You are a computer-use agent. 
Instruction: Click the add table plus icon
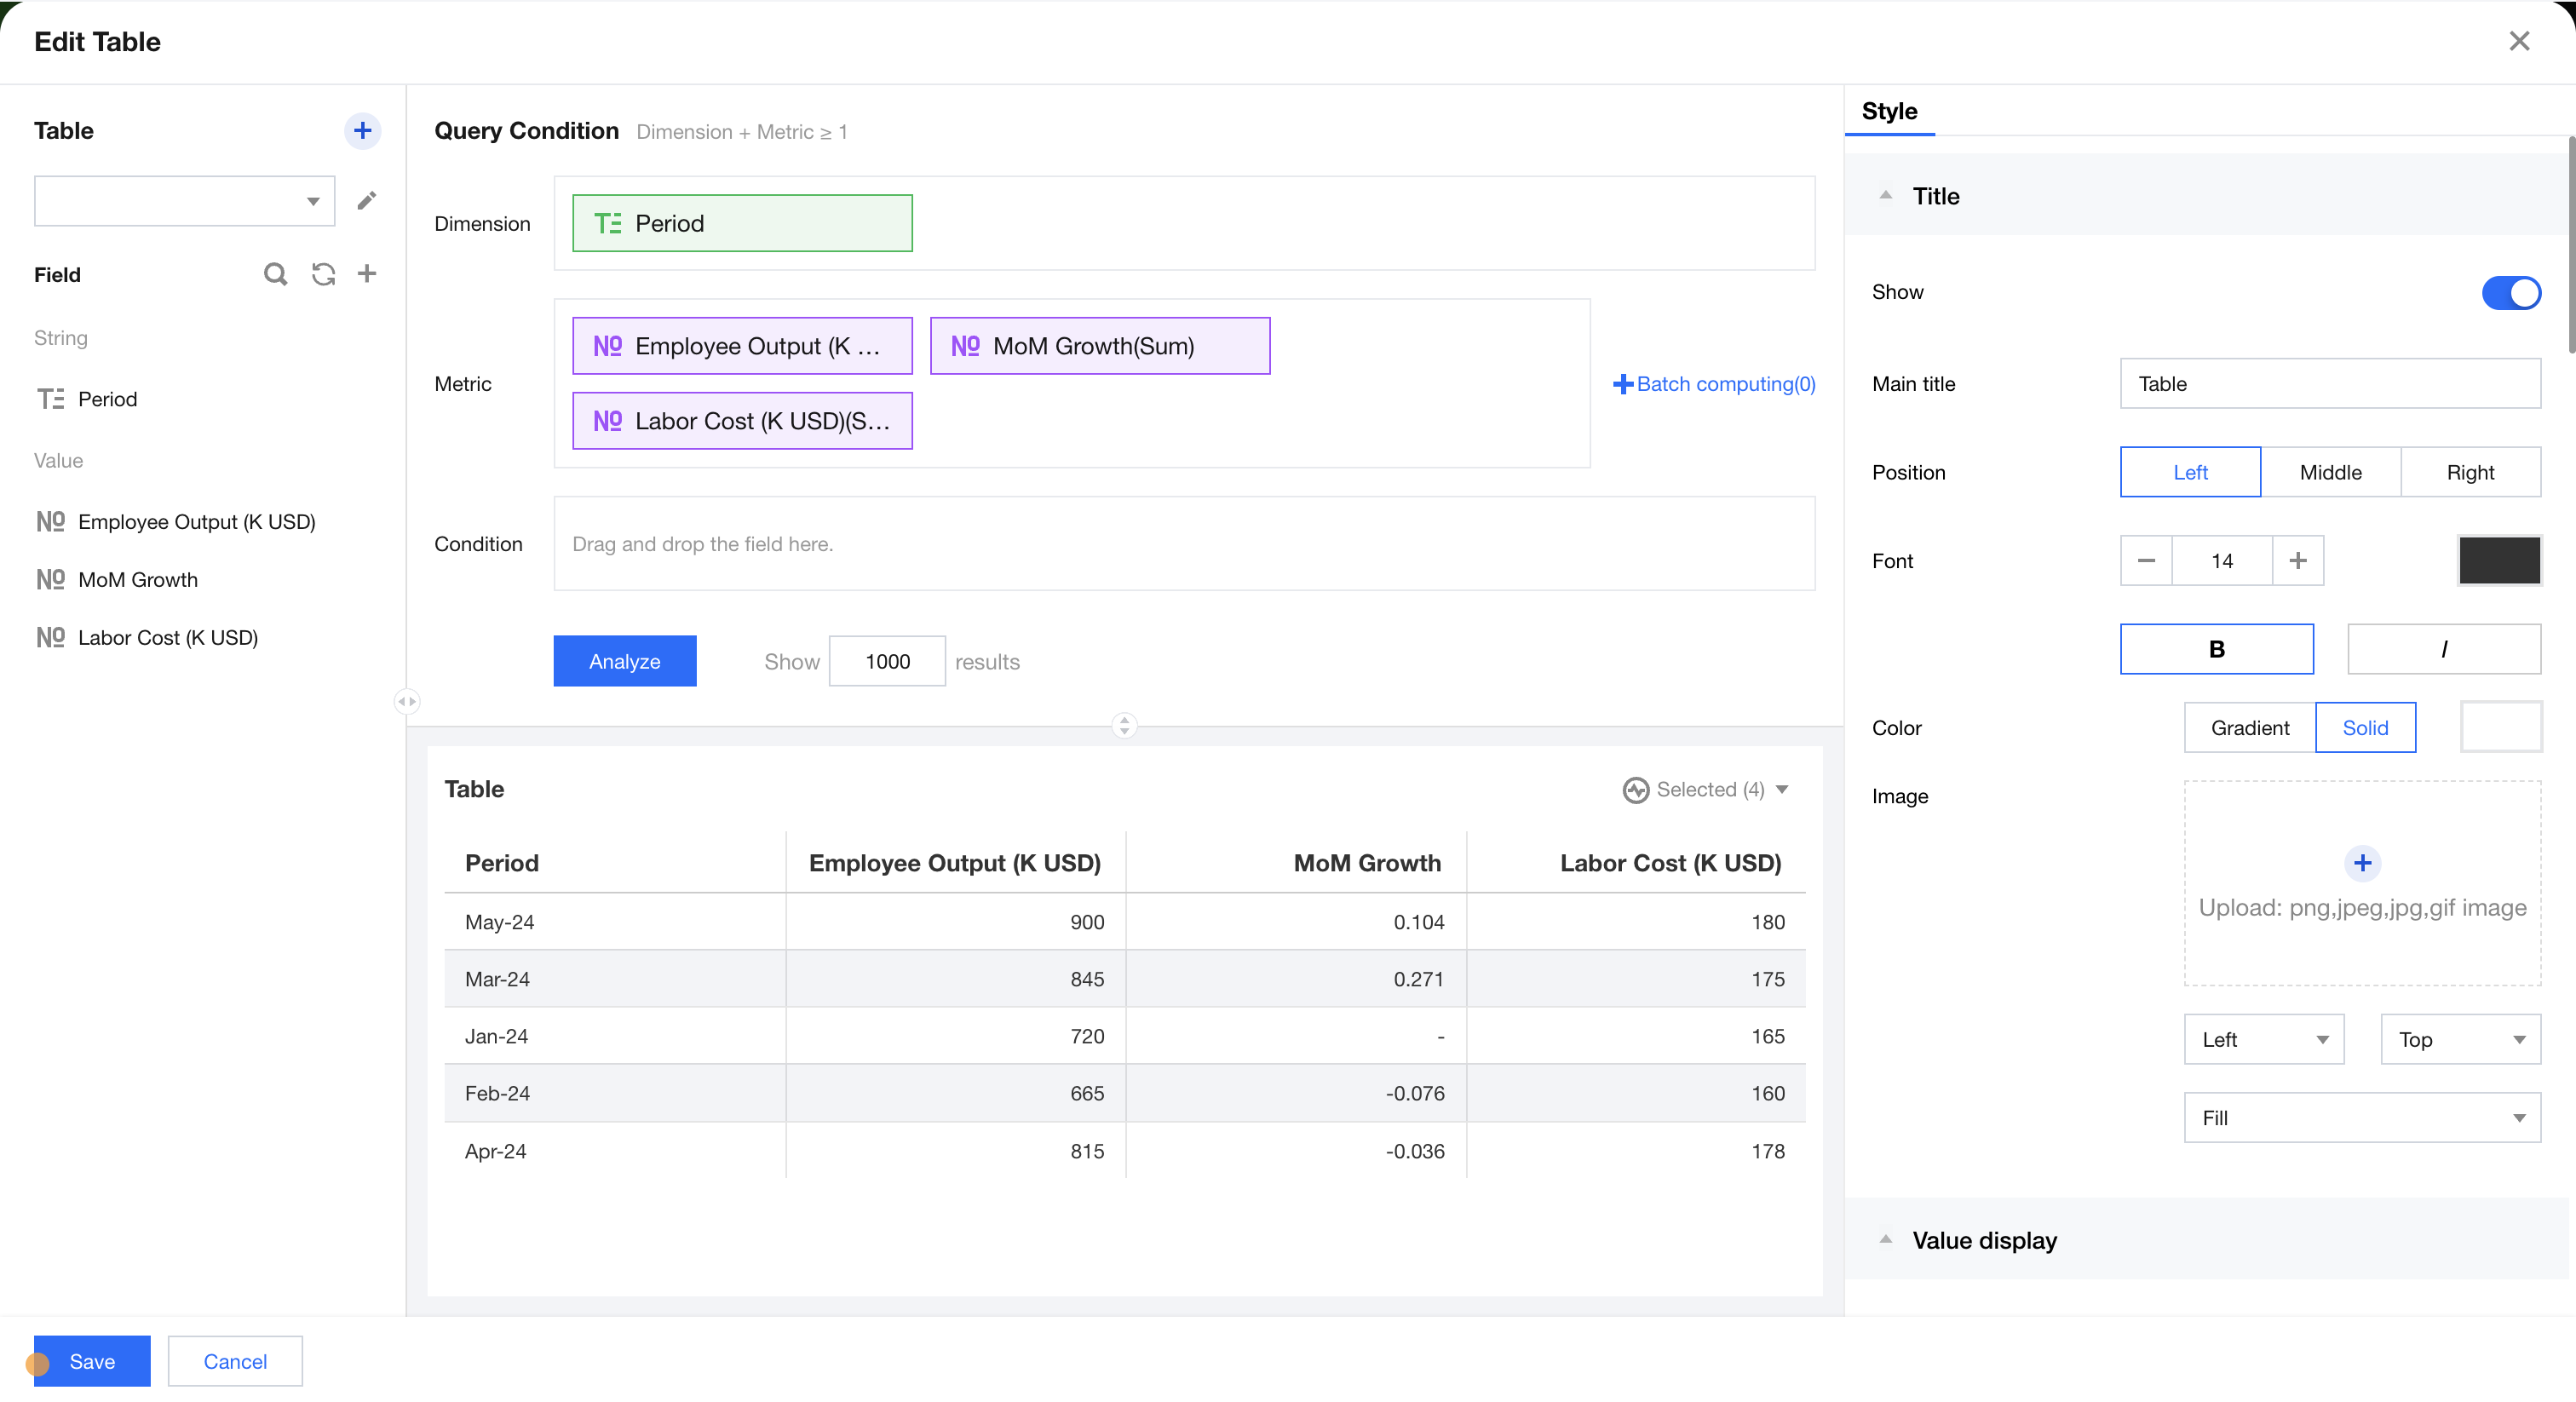pyautogui.click(x=362, y=131)
